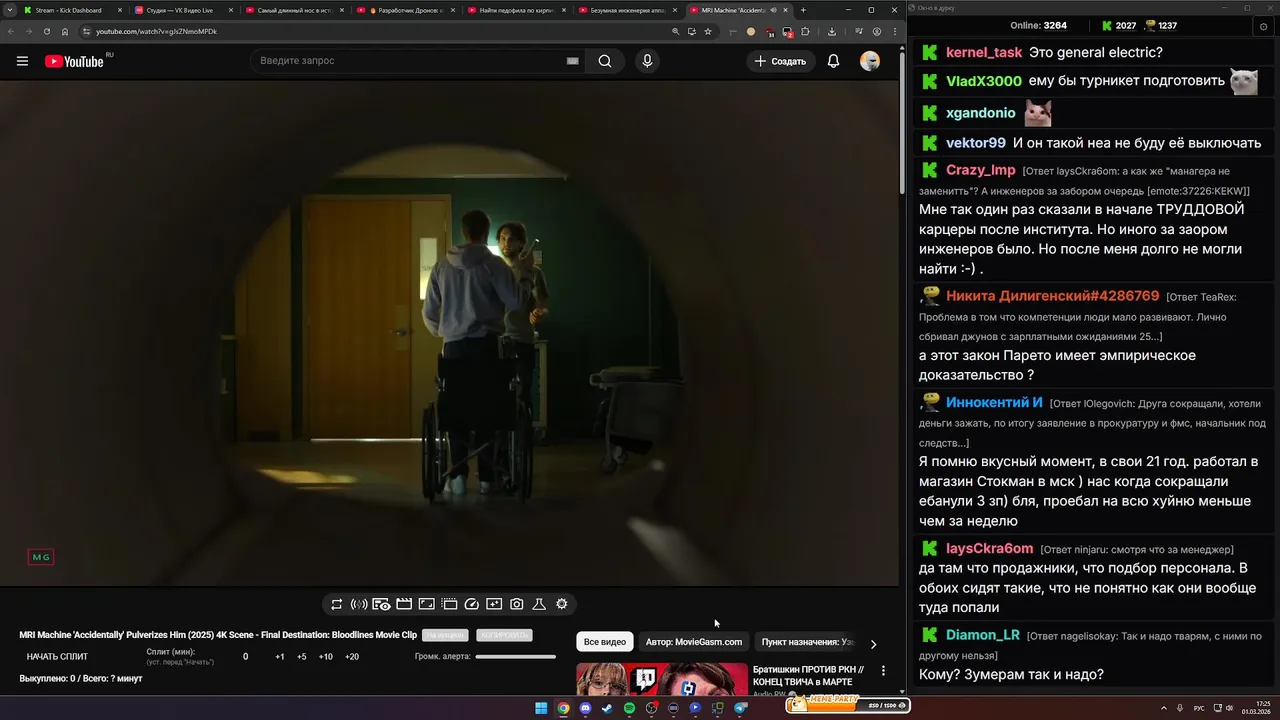Click the +20 split minutes button
This screenshot has height=720, width=1280.
(x=352, y=657)
